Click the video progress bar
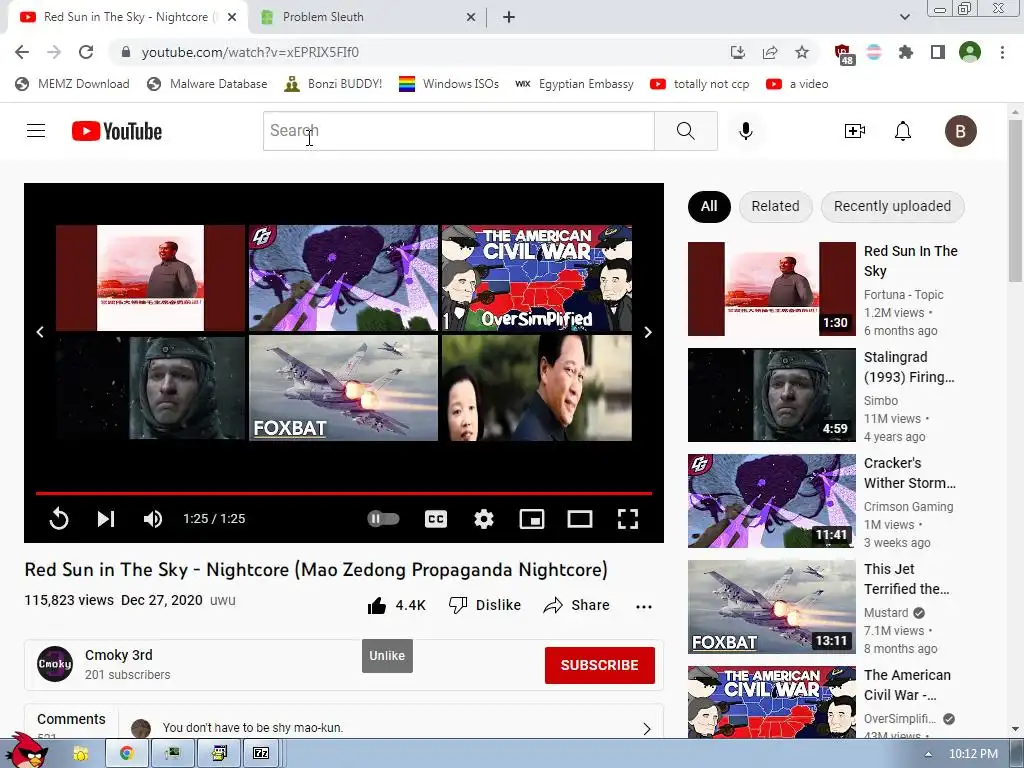The image size is (1024, 768). coord(344,493)
